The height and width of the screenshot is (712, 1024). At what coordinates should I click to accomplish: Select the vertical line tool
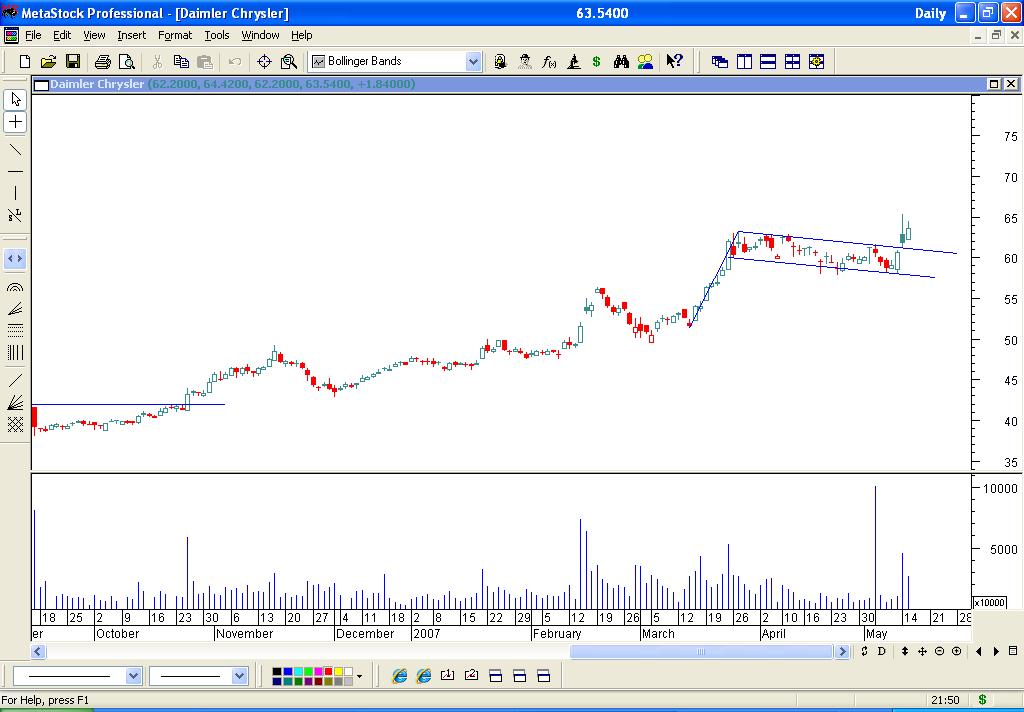click(x=16, y=193)
